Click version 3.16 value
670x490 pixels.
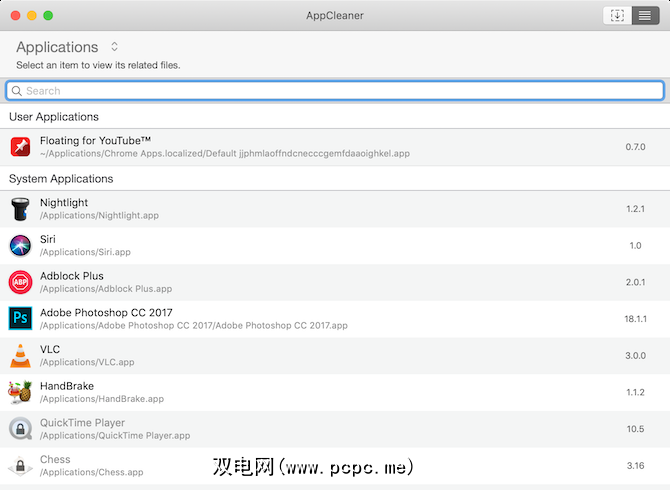click(x=635, y=466)
